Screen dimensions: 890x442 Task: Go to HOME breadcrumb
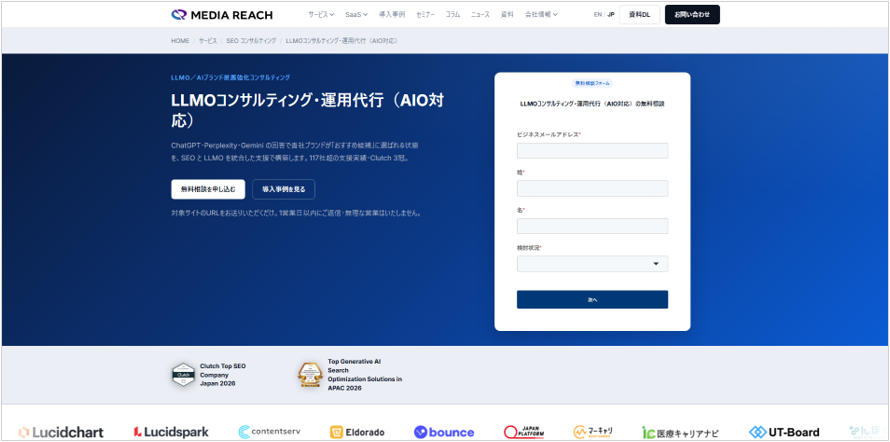pos(180,41)
